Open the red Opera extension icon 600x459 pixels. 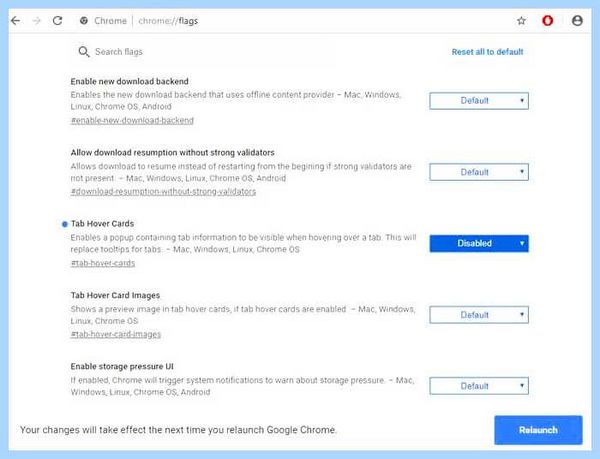point(548,21)
